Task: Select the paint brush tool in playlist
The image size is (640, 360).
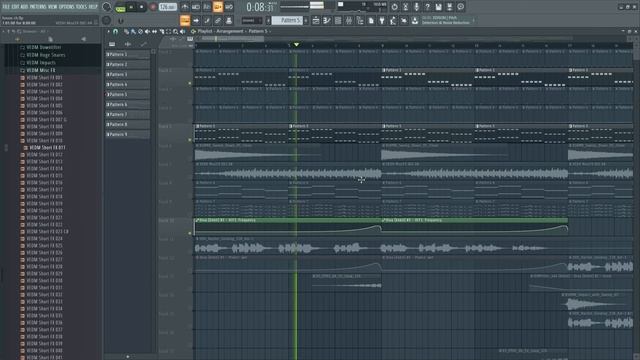Action: coord(133,31)
